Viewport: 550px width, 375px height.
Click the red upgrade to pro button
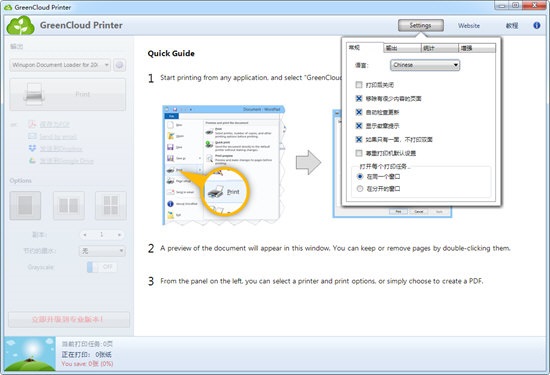pos(69,319)
